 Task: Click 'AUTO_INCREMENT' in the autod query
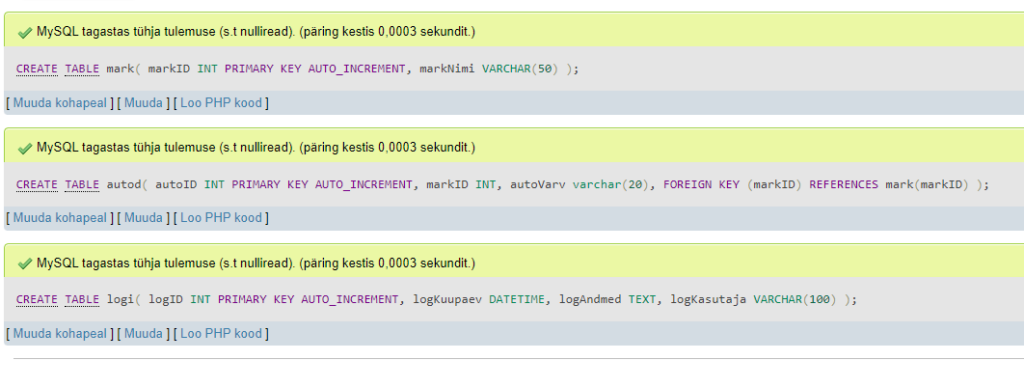point(364,184)
